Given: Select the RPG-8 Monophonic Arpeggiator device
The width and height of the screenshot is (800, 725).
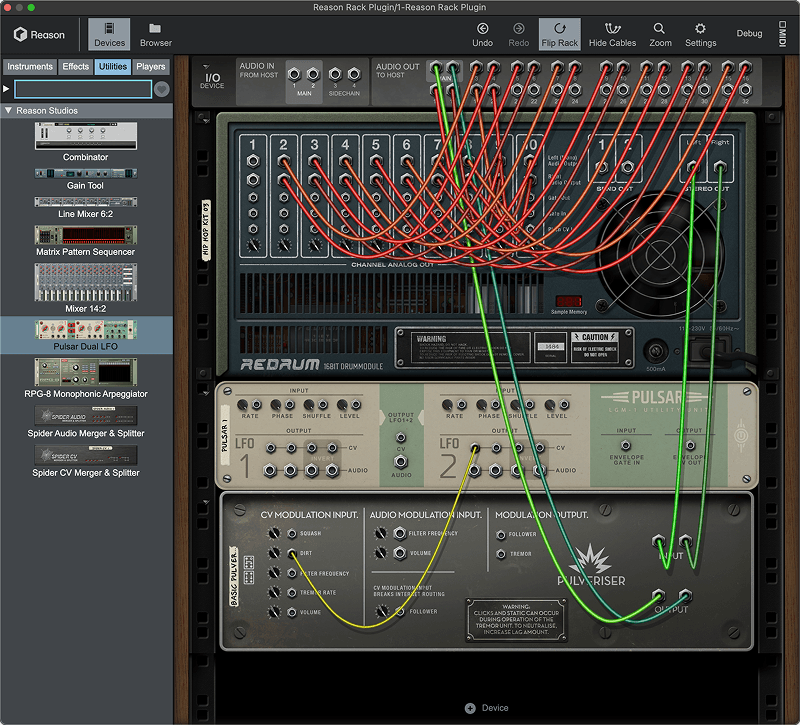Looking at the screenshot, I should 86,378.
